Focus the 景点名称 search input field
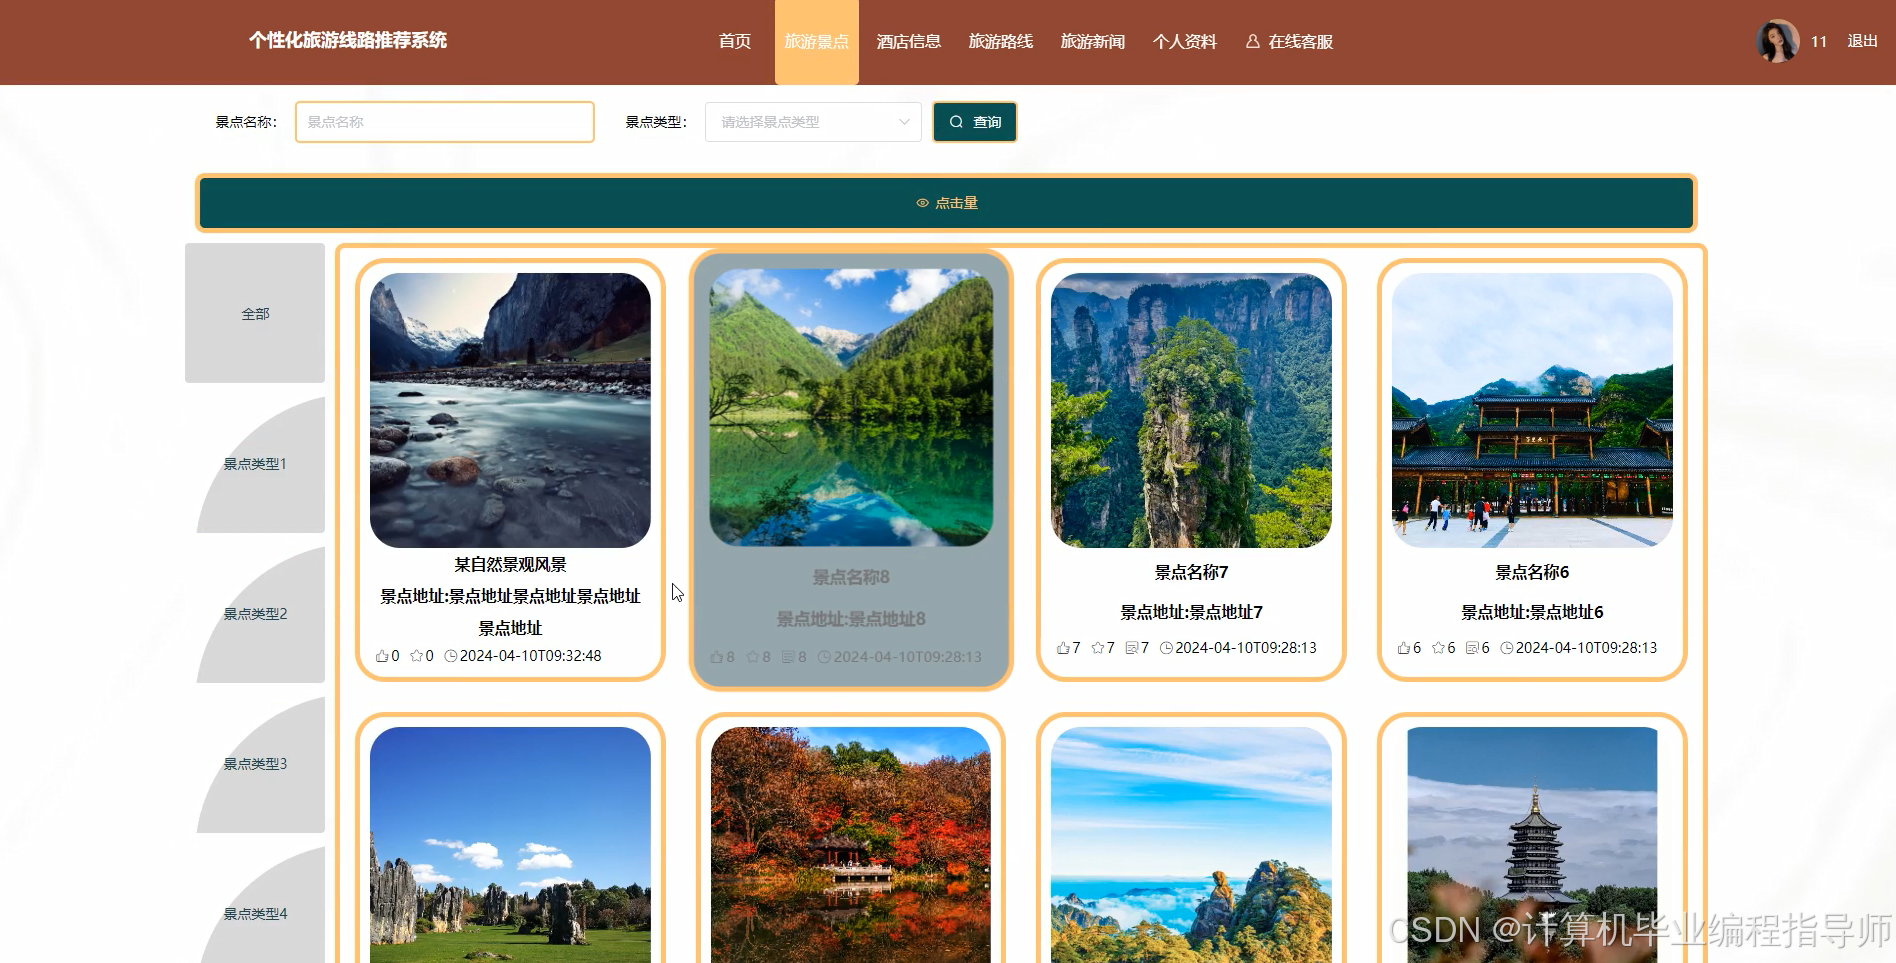Viewport: 1896px width, 963px height. [445, 122]
